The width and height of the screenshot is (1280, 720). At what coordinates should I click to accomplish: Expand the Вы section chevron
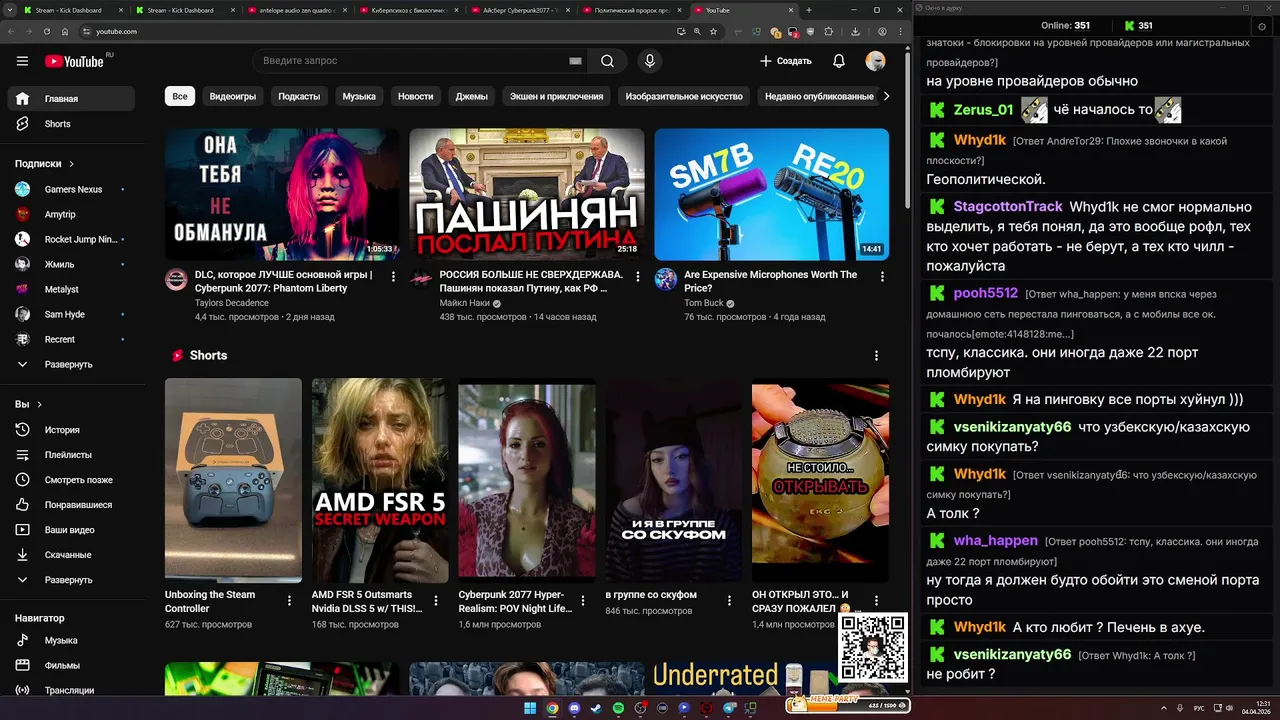(x=40, y=405)
